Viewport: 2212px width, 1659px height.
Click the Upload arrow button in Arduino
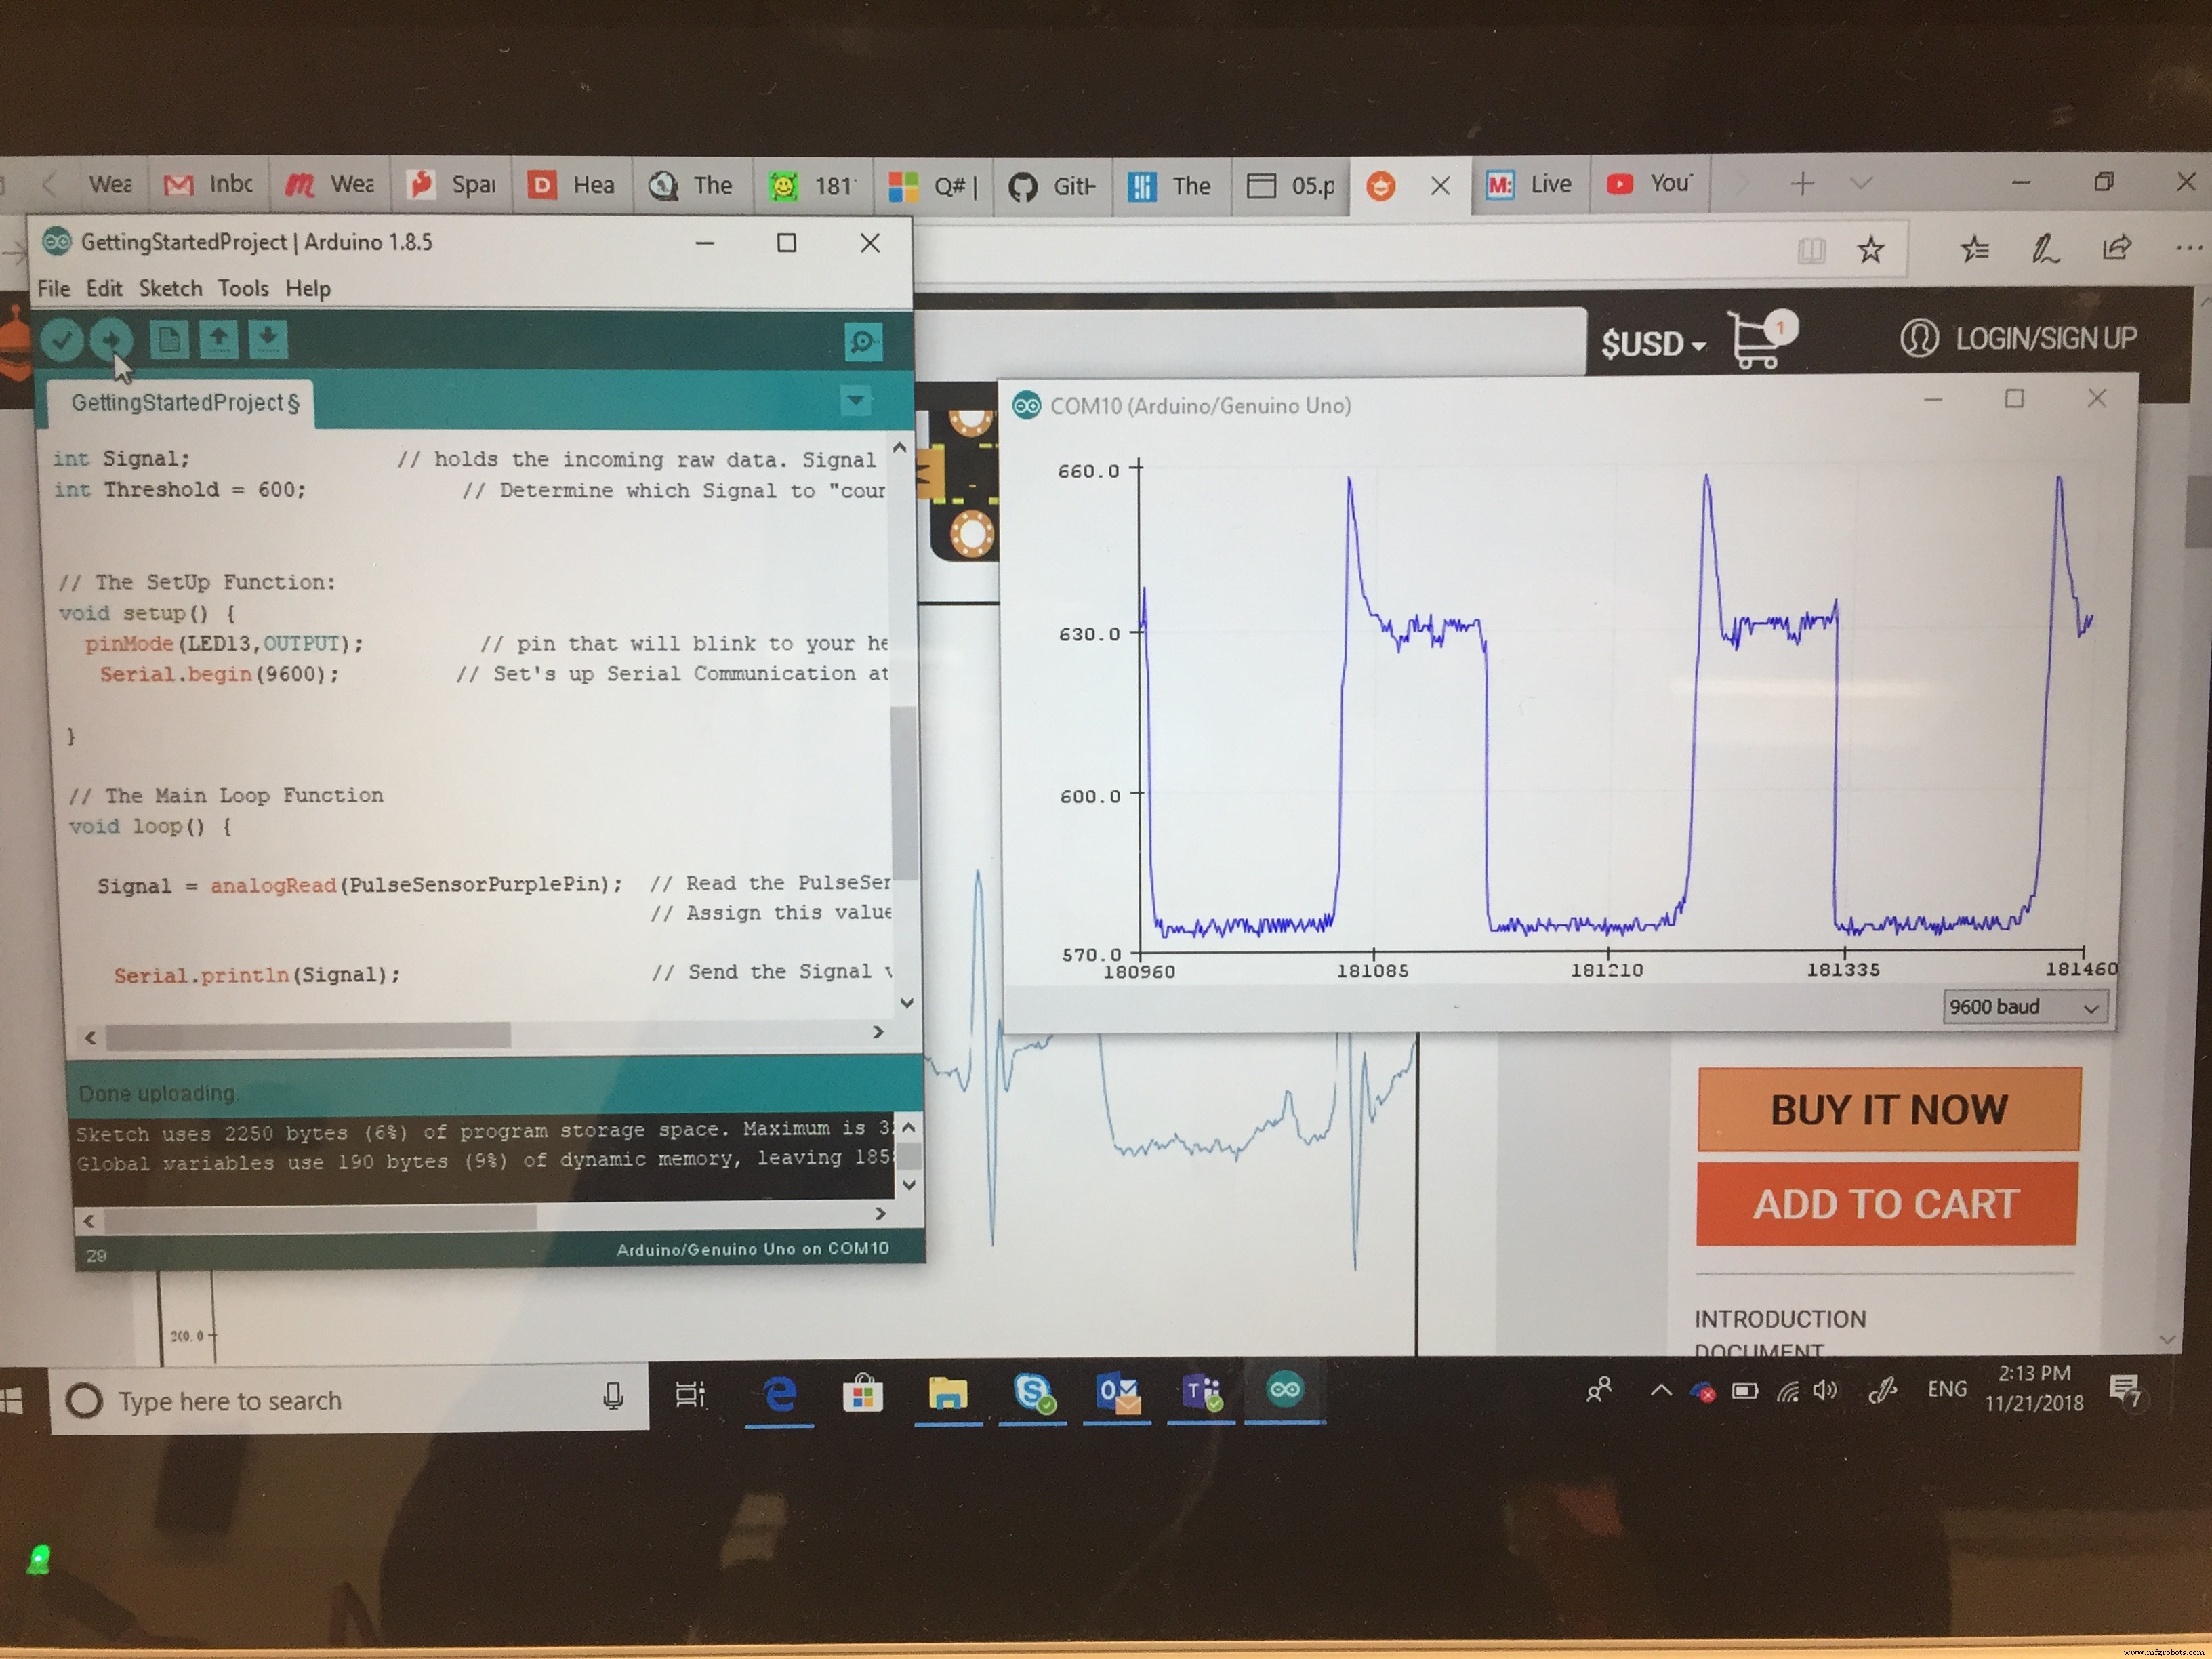(x=111, y=340)
